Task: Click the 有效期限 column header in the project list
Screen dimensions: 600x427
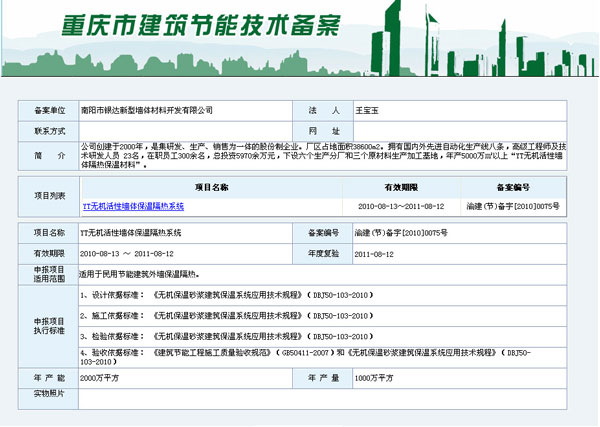Action: point(400,187)
